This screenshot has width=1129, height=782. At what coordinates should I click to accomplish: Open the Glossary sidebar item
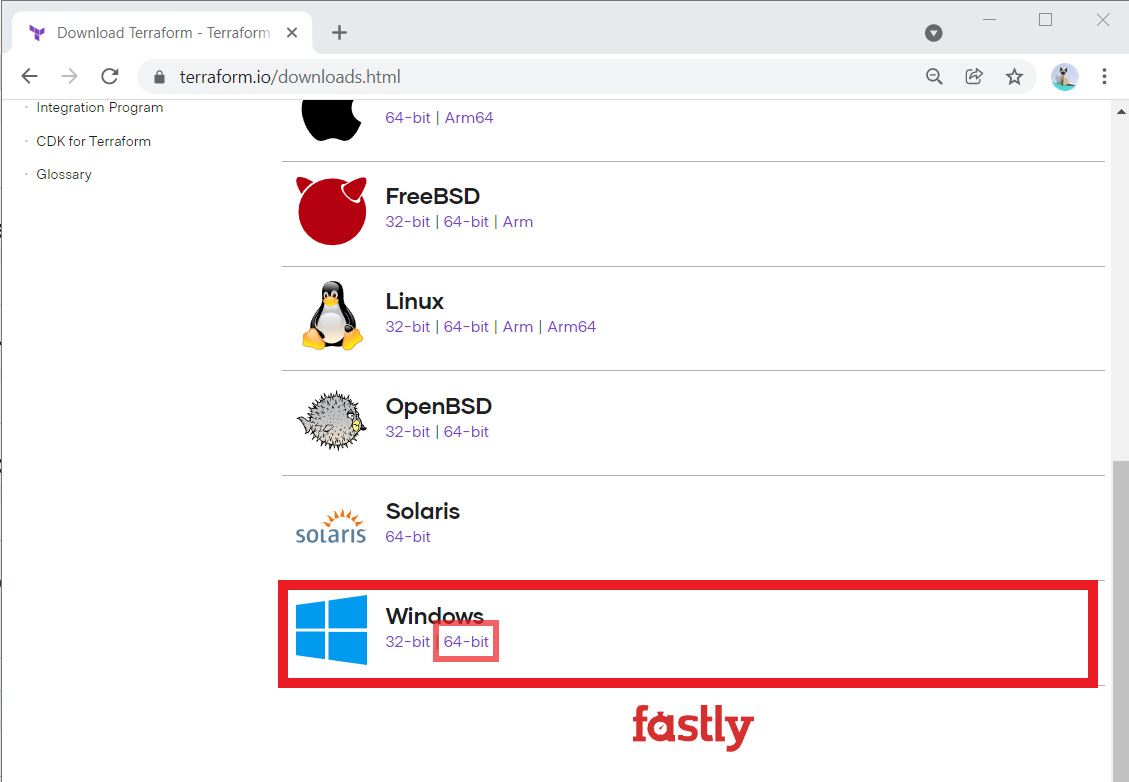pos(63,173)
